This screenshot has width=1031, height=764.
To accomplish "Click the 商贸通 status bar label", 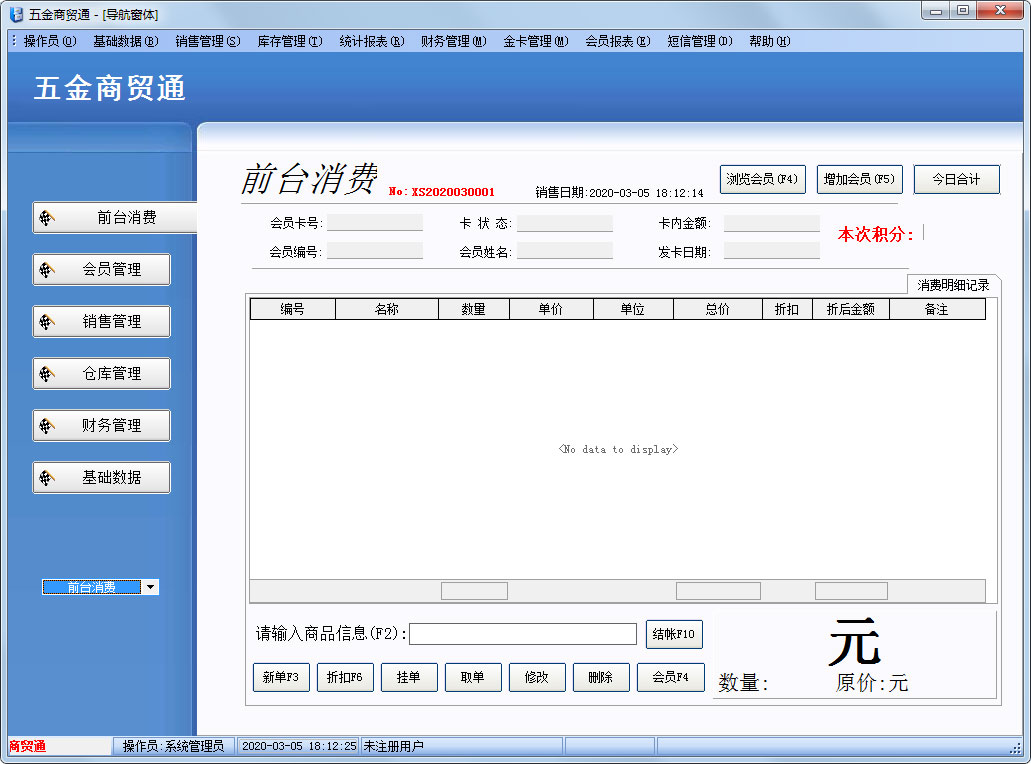I will point(28,746).
